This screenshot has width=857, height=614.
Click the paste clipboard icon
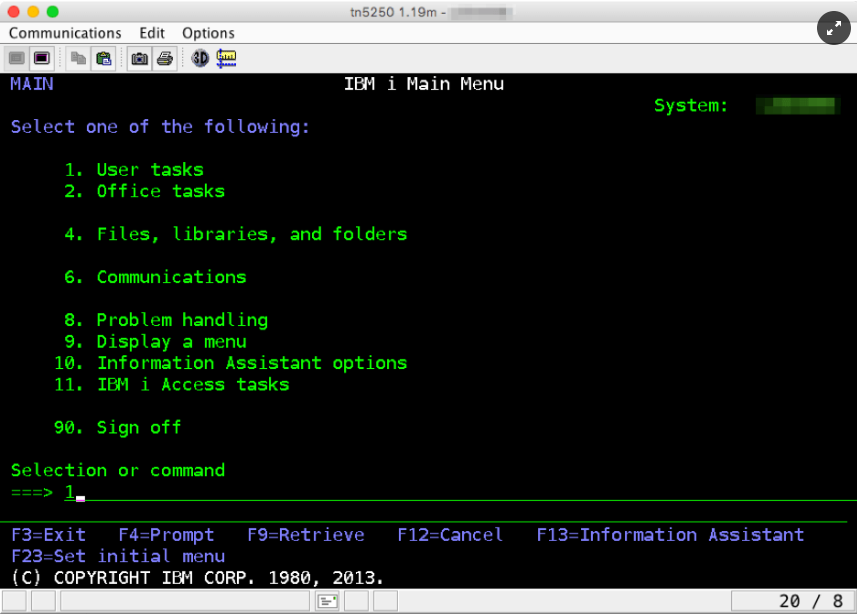104,58
